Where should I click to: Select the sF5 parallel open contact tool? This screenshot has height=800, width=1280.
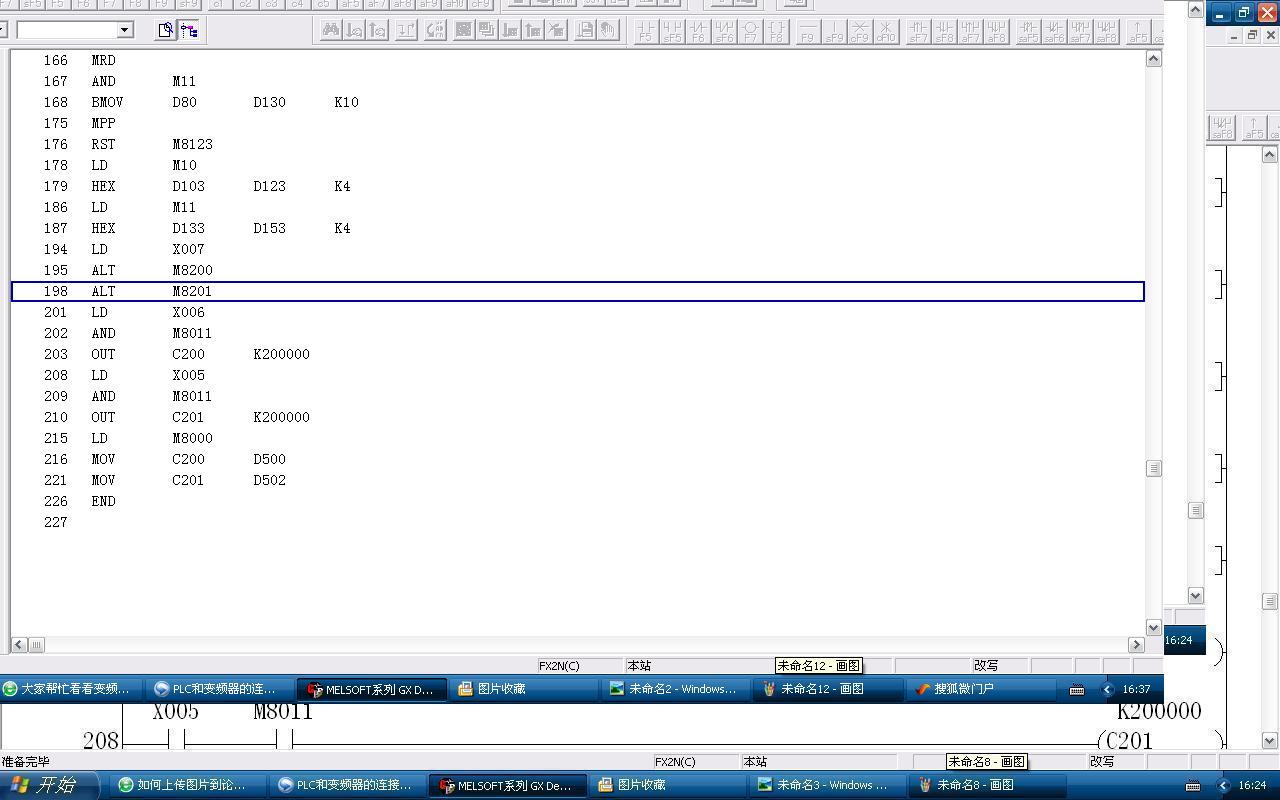tap(672, 31)
